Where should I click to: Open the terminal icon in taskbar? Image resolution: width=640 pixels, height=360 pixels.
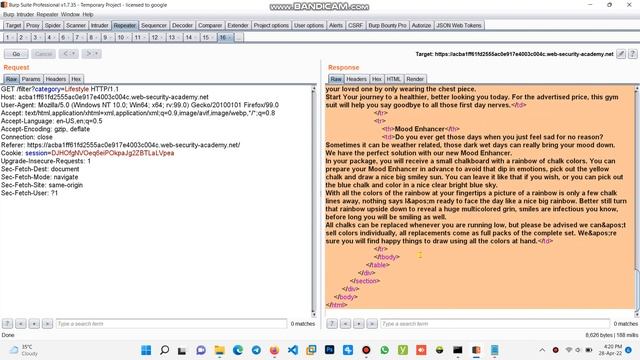point(458,350)
